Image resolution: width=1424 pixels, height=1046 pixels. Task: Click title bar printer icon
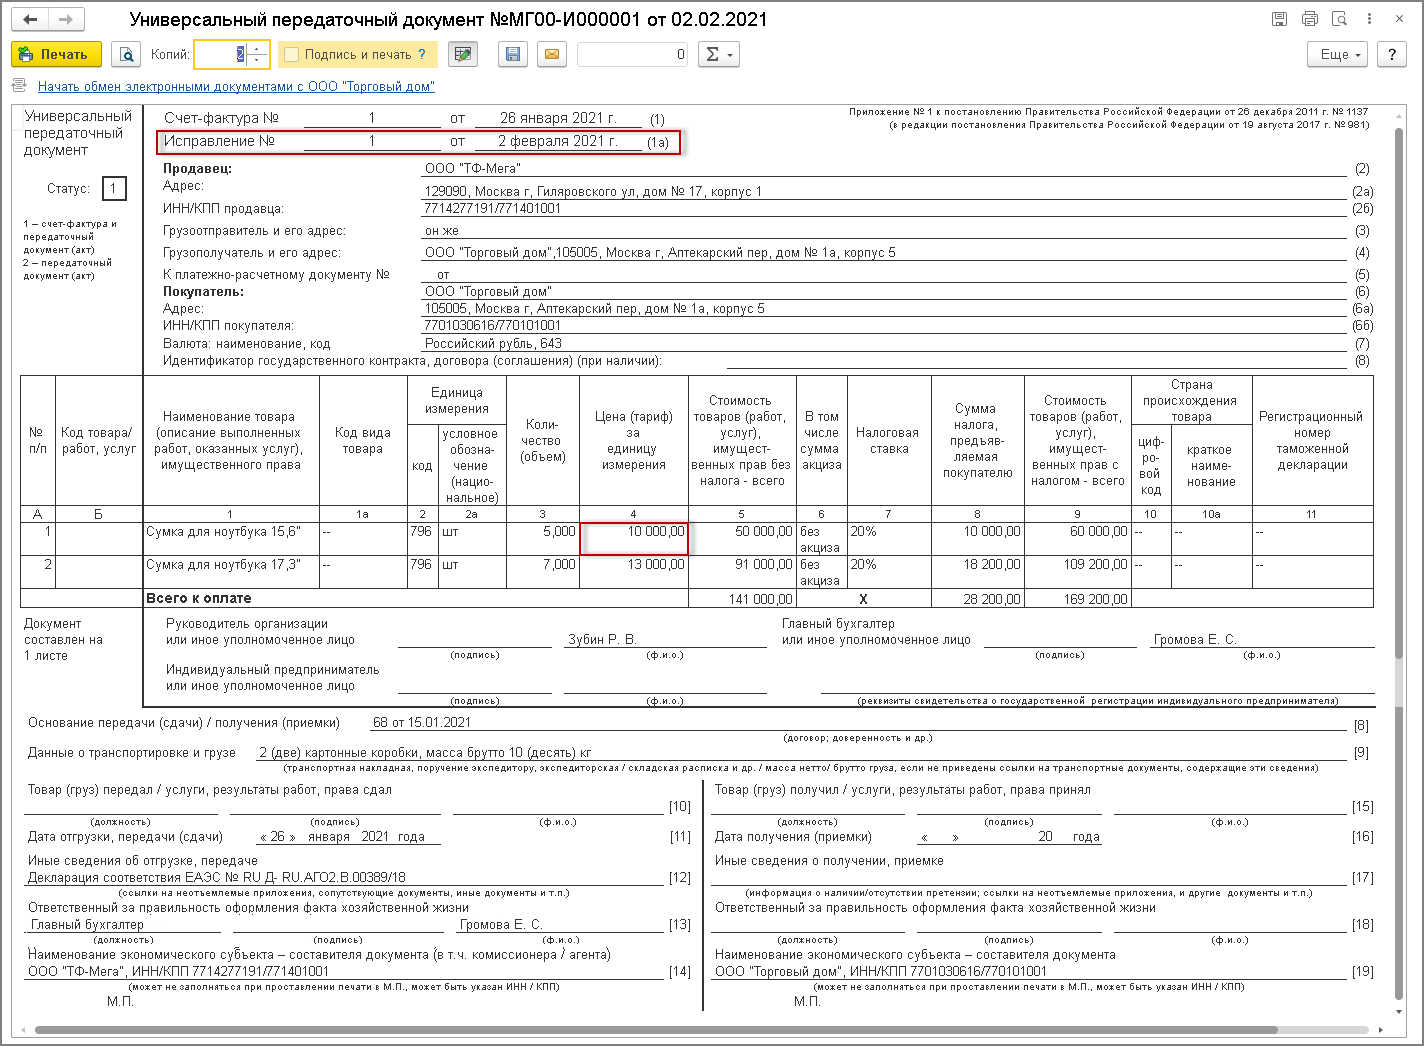point(1309,19)
